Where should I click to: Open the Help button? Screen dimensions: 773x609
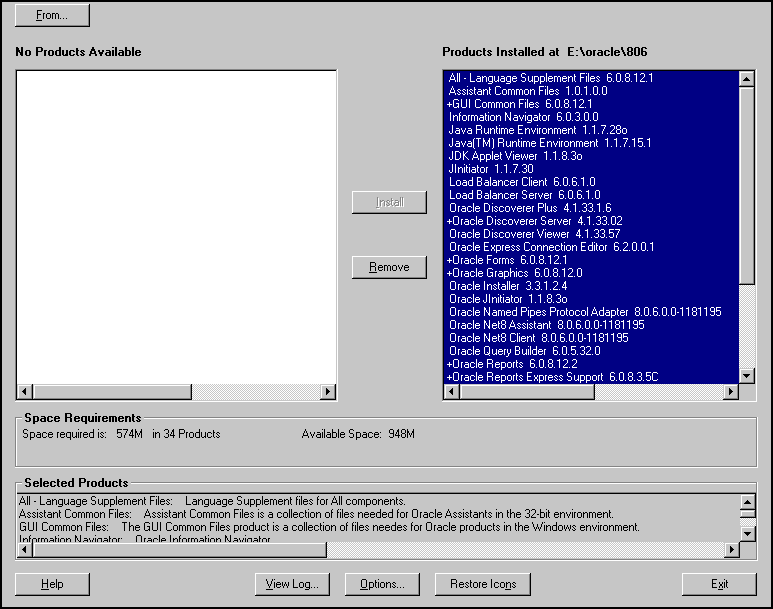(x=52, y=584)
